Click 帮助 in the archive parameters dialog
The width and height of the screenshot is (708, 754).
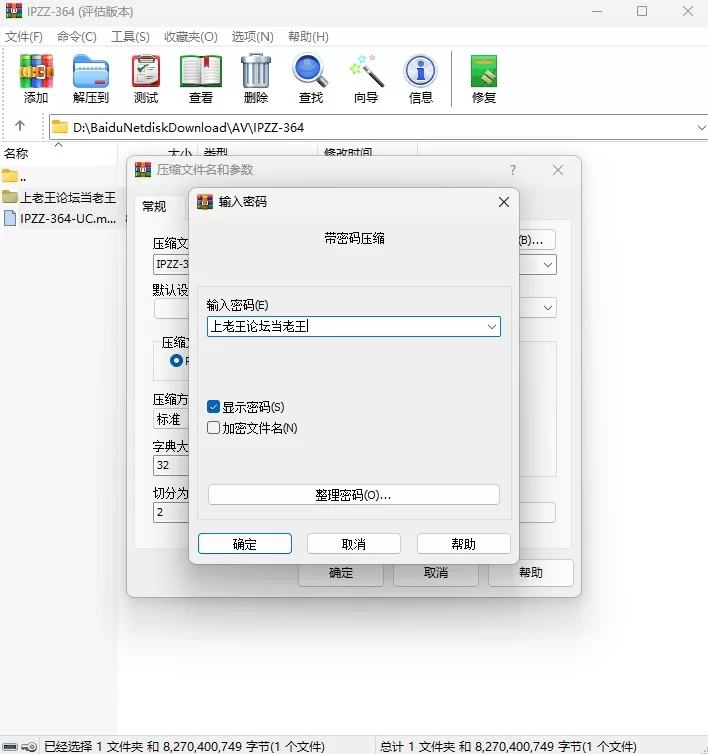pyautogui.click(x=531, y=573)
